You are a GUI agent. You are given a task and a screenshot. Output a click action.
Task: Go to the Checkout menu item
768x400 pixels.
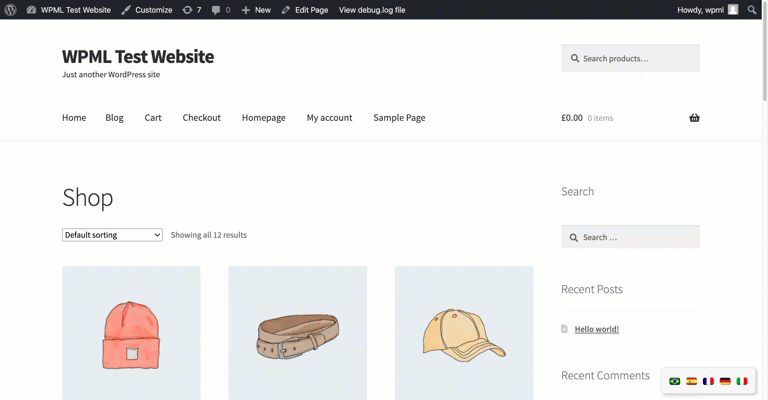point(201,118)
